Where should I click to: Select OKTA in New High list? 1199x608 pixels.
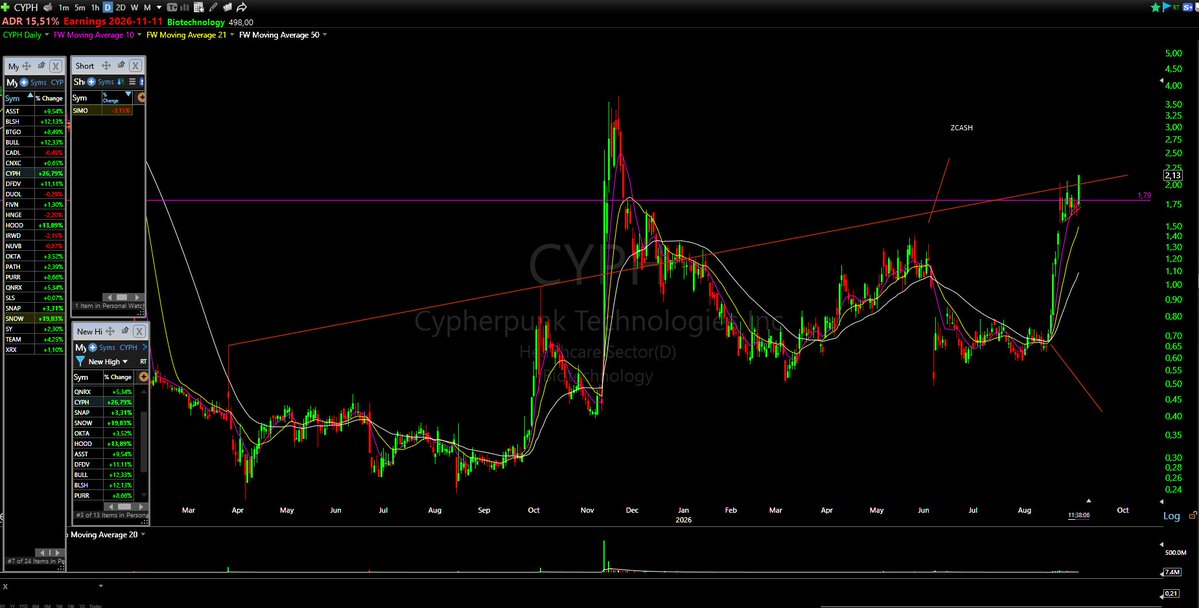(103, 433)
